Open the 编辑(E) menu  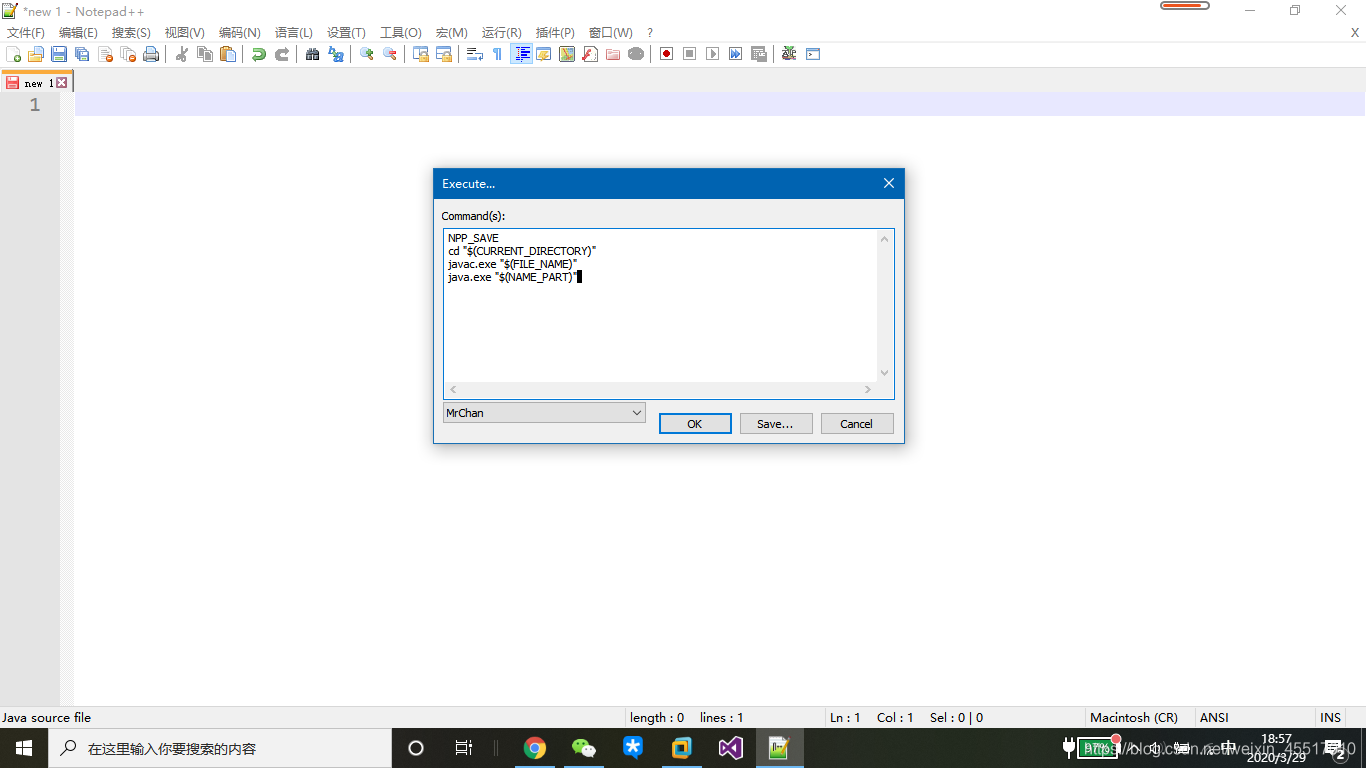click(78, 33)
